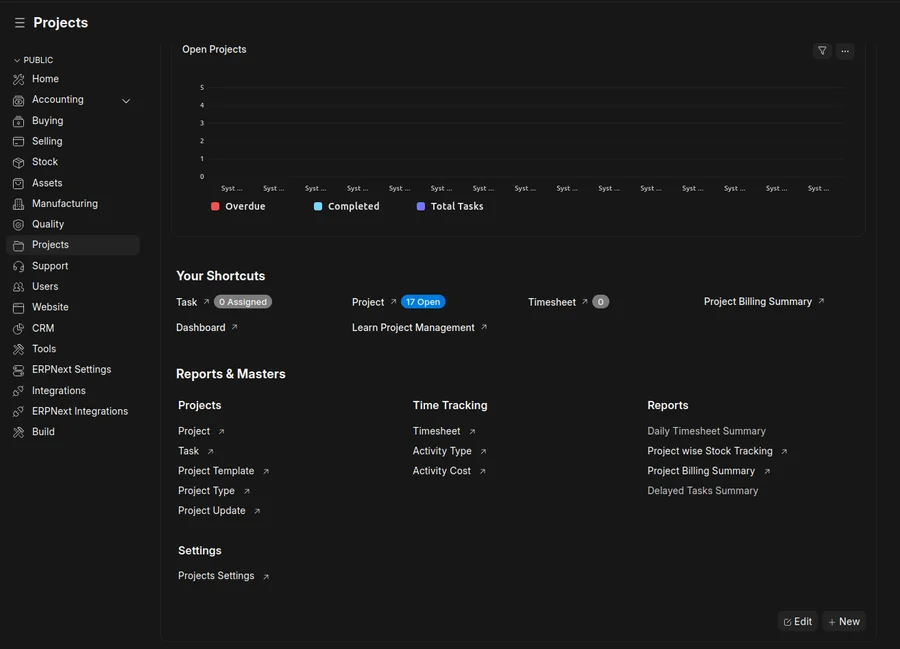Image resolution: width=900 pixels, height=649 pixels.
Task: Click the CRM pie chart icon
Action: 18,329
